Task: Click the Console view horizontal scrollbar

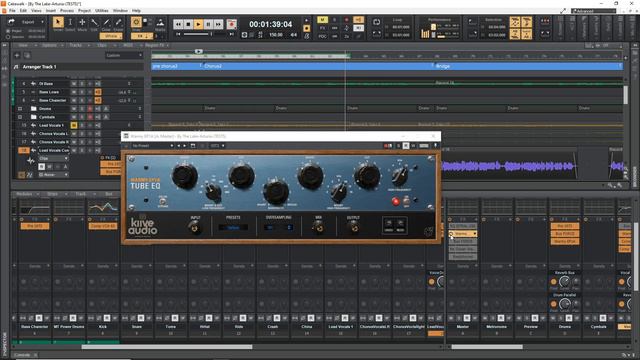Action: pos(167,347)
